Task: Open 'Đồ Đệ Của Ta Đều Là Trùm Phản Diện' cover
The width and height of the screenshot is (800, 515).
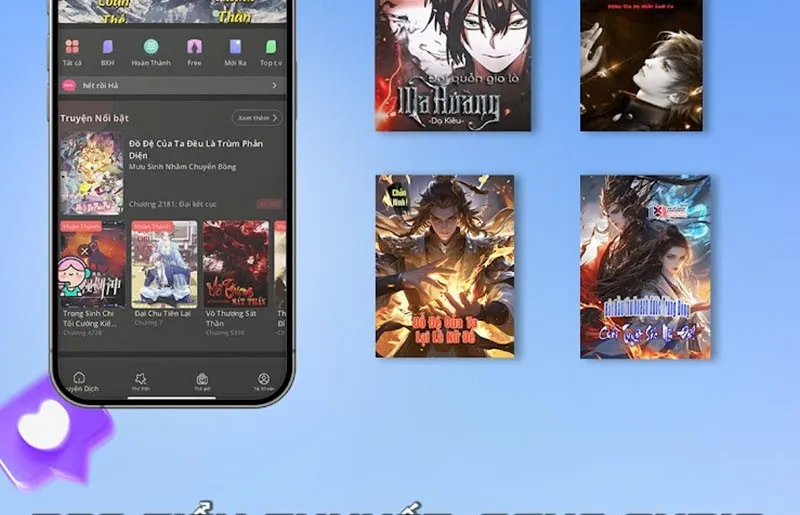Action: coord(92,174)
